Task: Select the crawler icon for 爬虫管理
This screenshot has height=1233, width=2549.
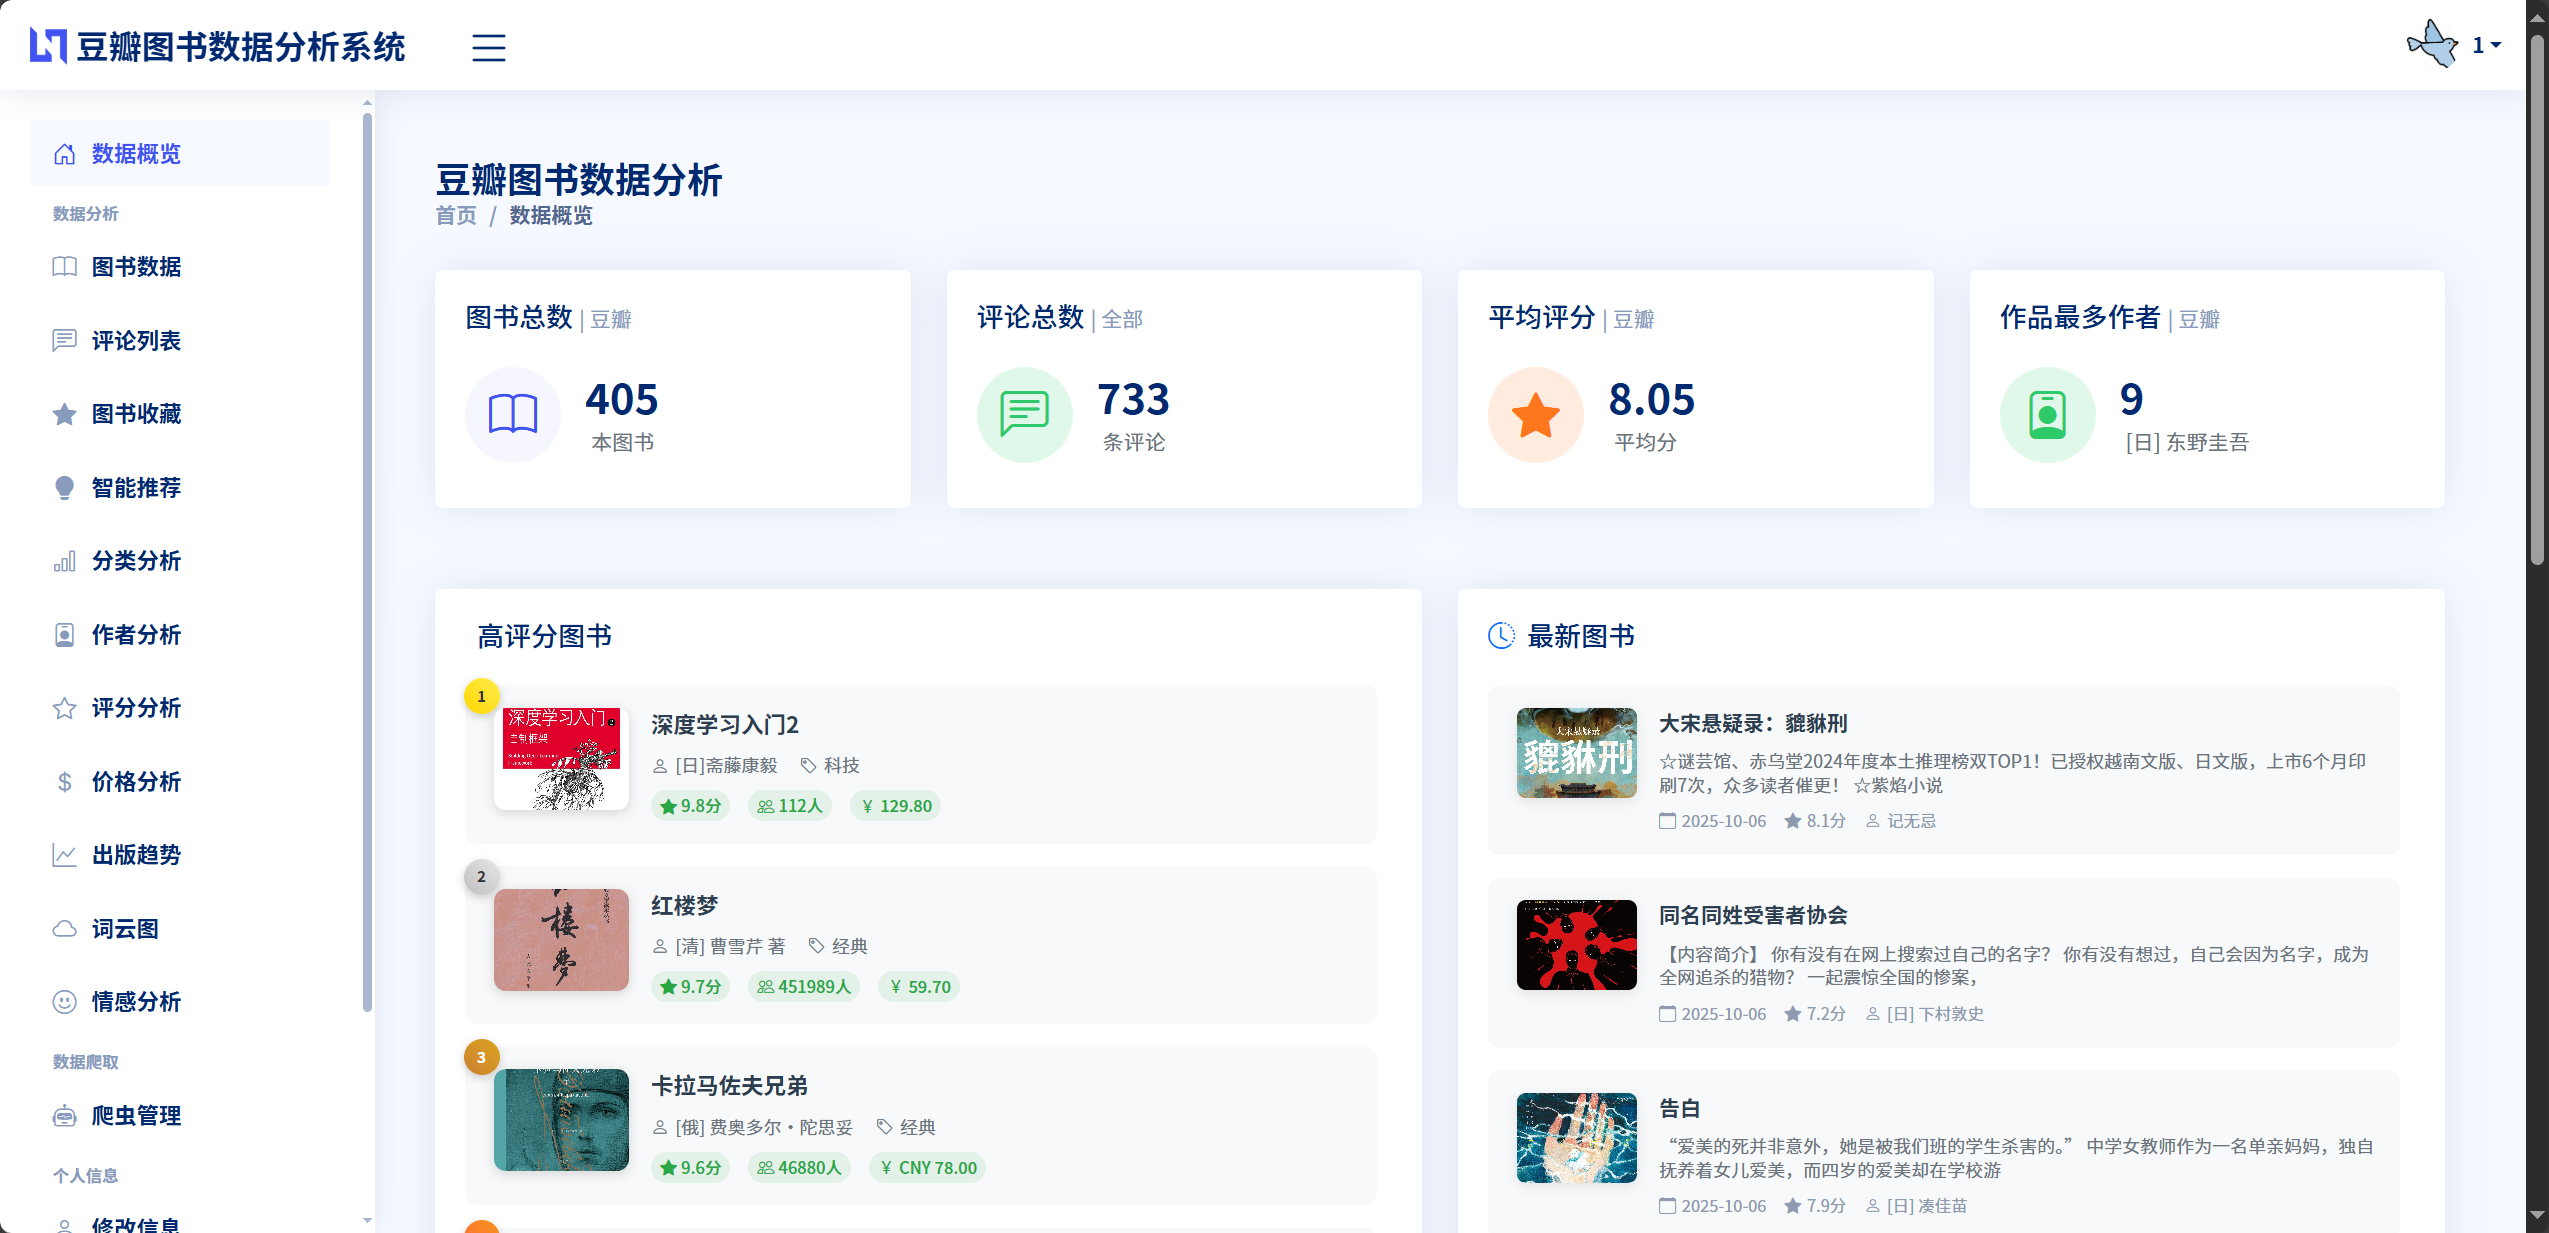Action: (64, 1115)
